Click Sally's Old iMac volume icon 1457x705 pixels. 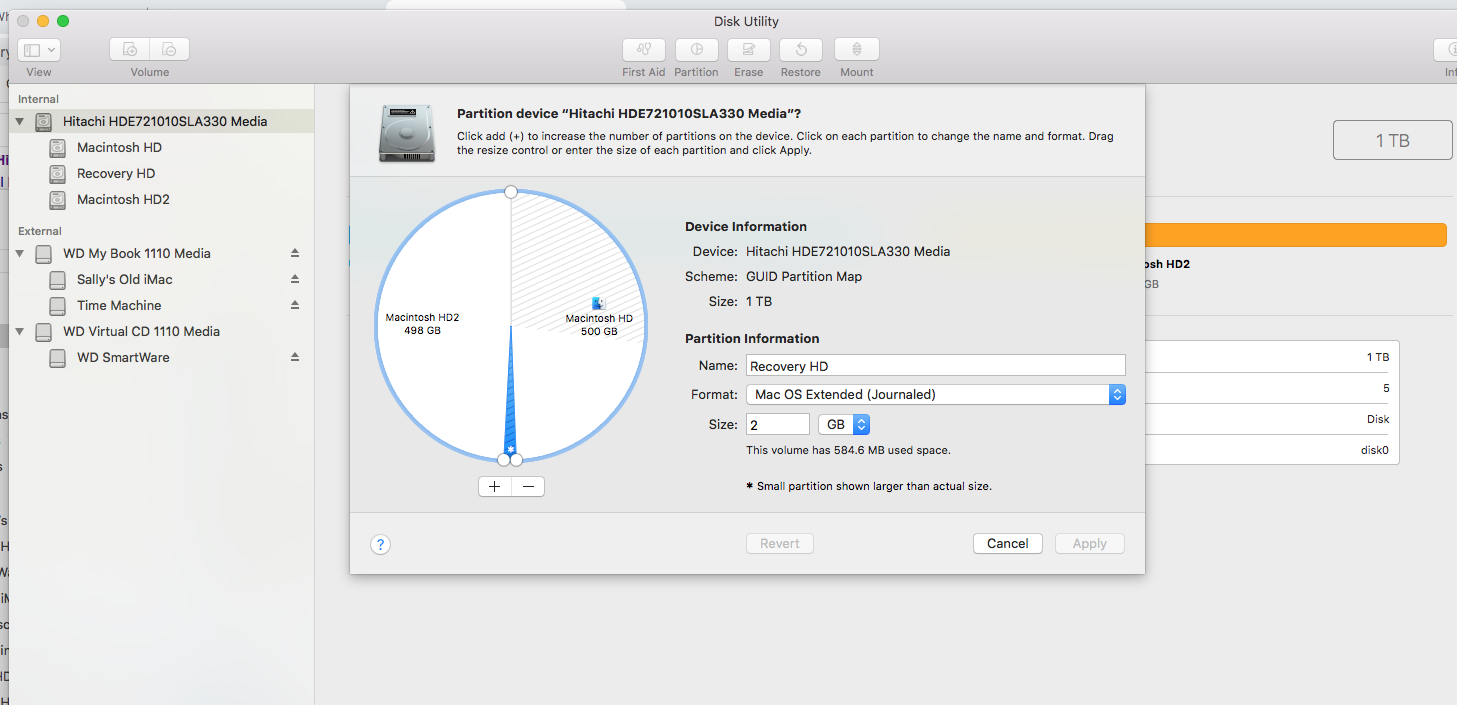click(58, 279)
